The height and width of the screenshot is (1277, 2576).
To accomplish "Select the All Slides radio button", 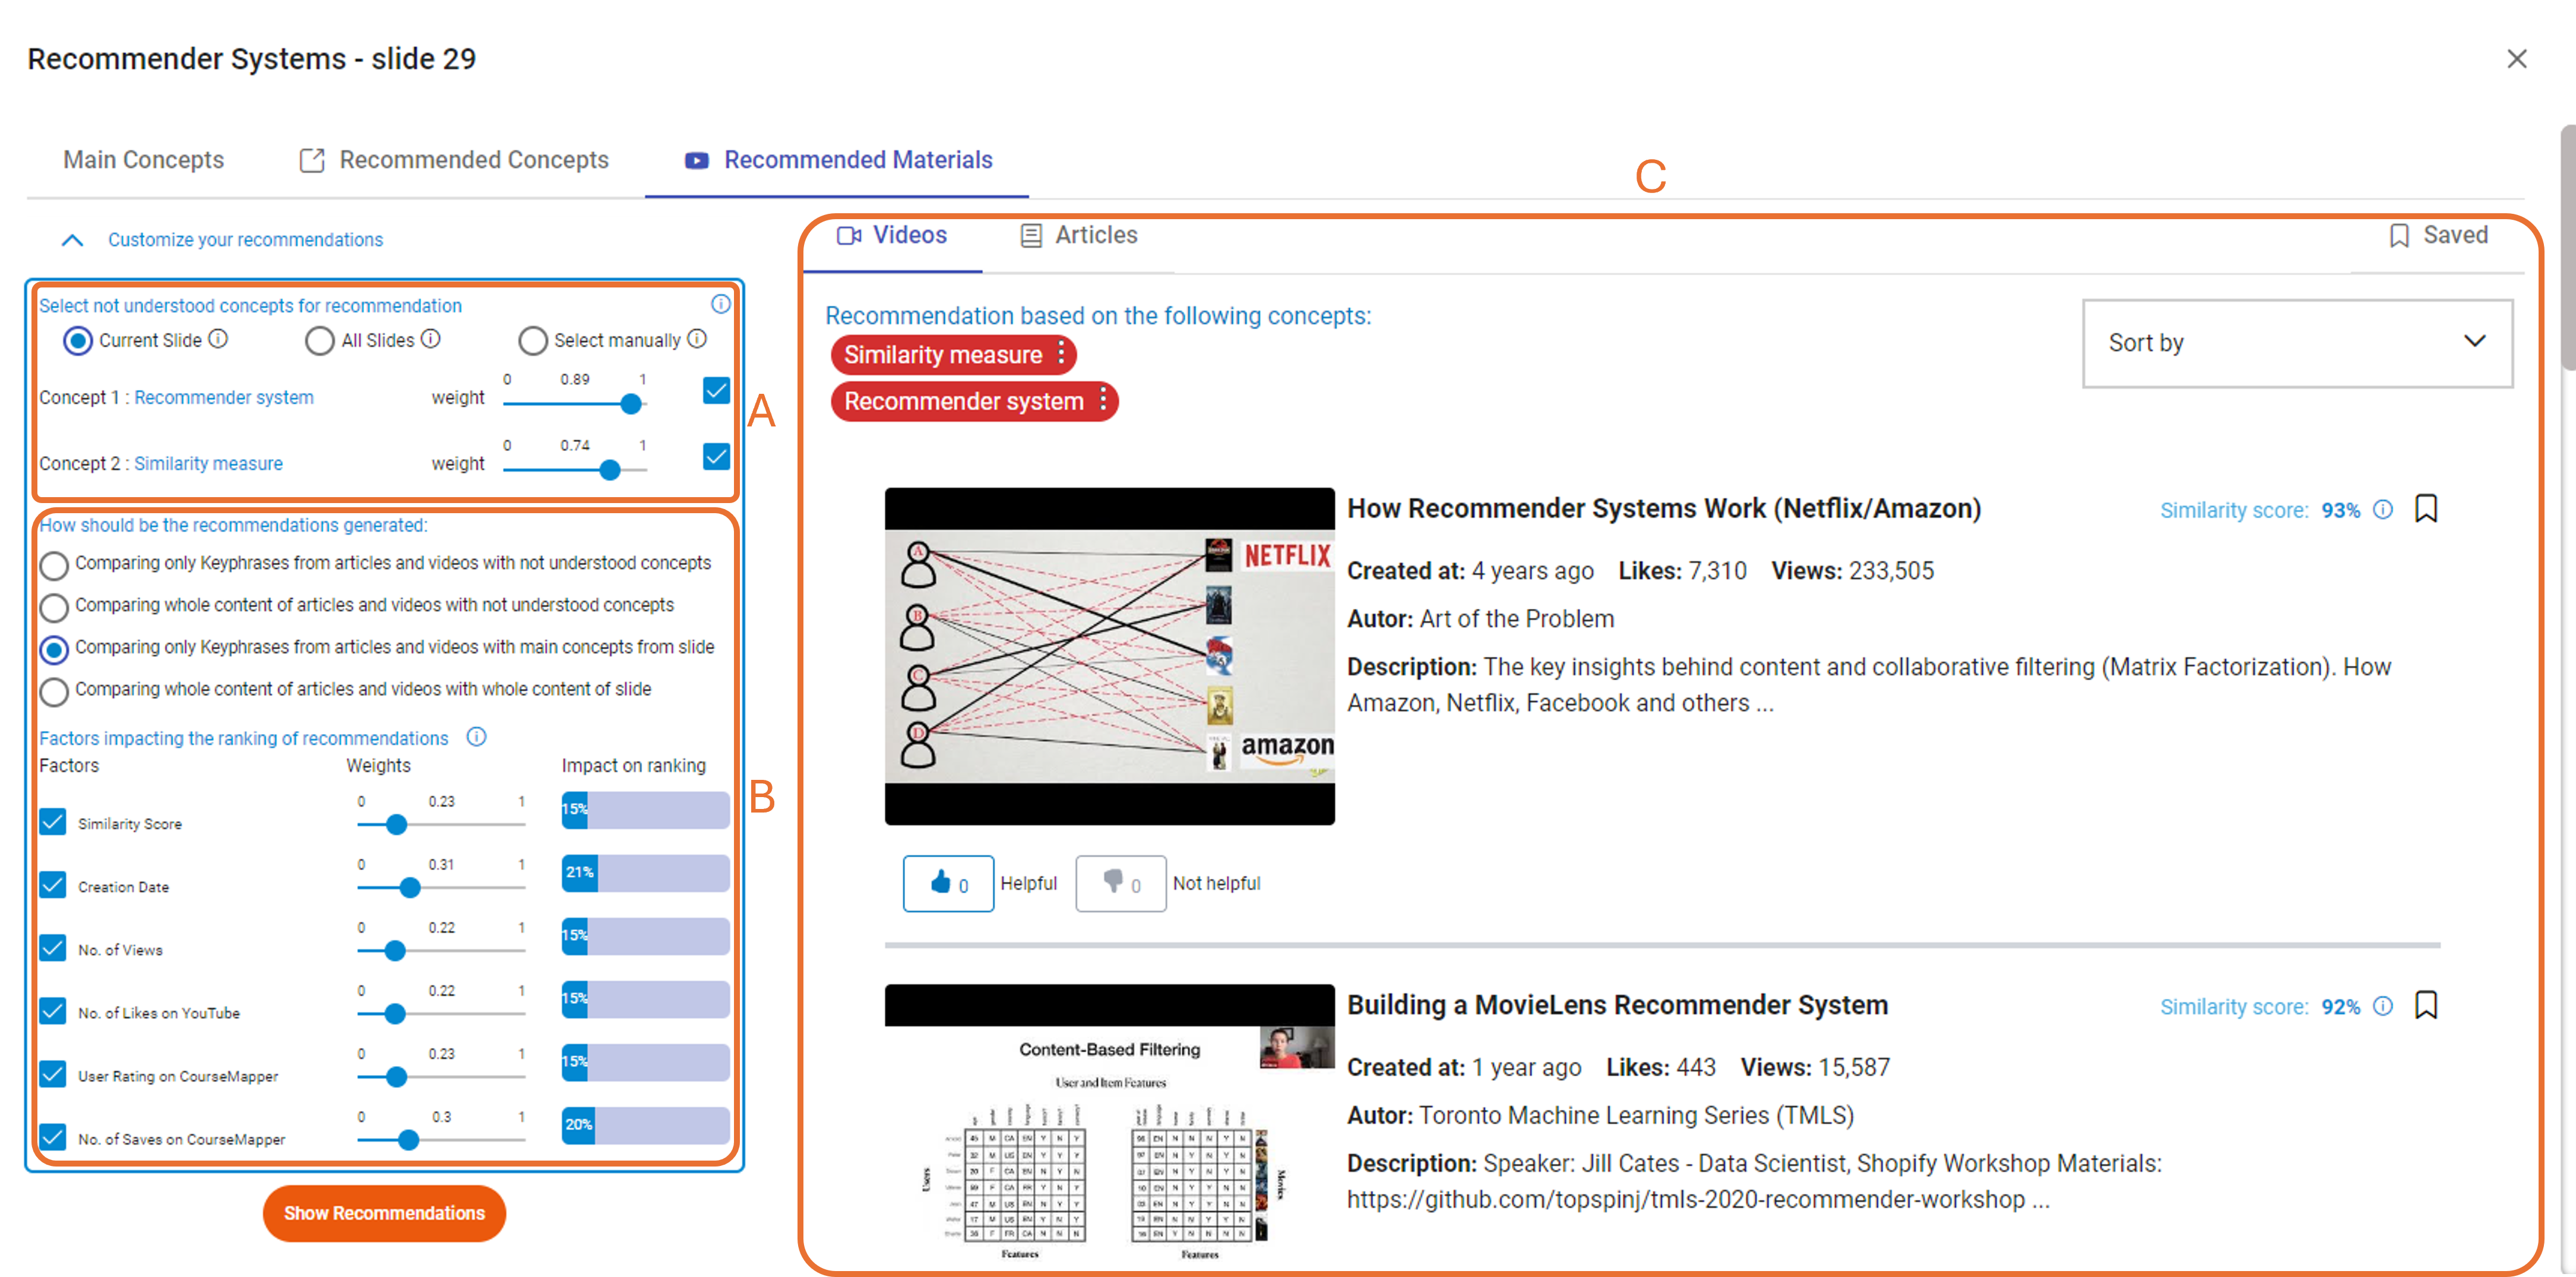I will click(319, 341).
